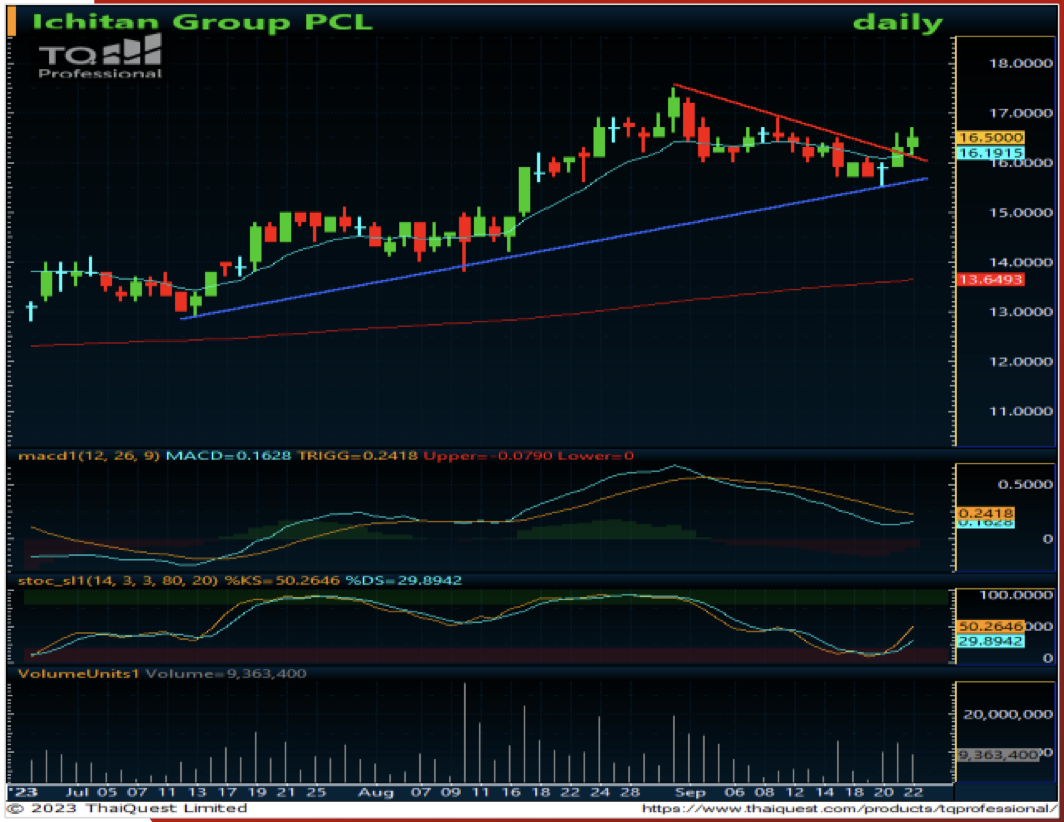Click the 'Ichitan Group PCL' chart title
The height and width of the screenshot is (822, 1064).
pos(202,22)
